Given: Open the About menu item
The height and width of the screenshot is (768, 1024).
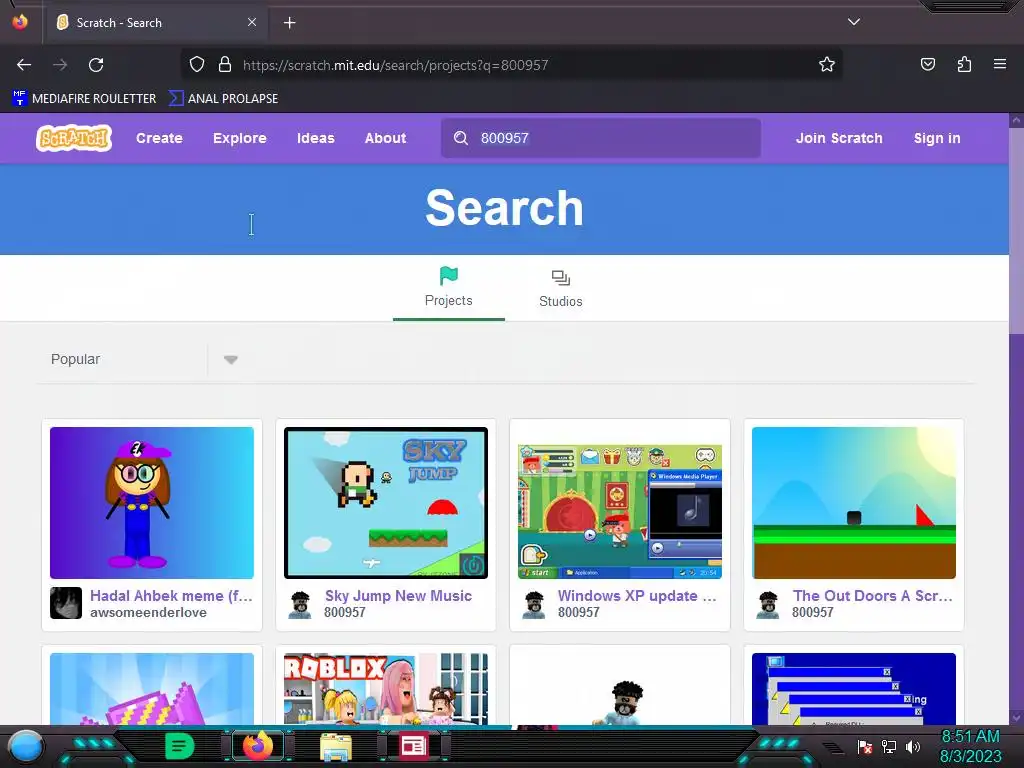Looking at the screenshot, I should tap(385, 138).
